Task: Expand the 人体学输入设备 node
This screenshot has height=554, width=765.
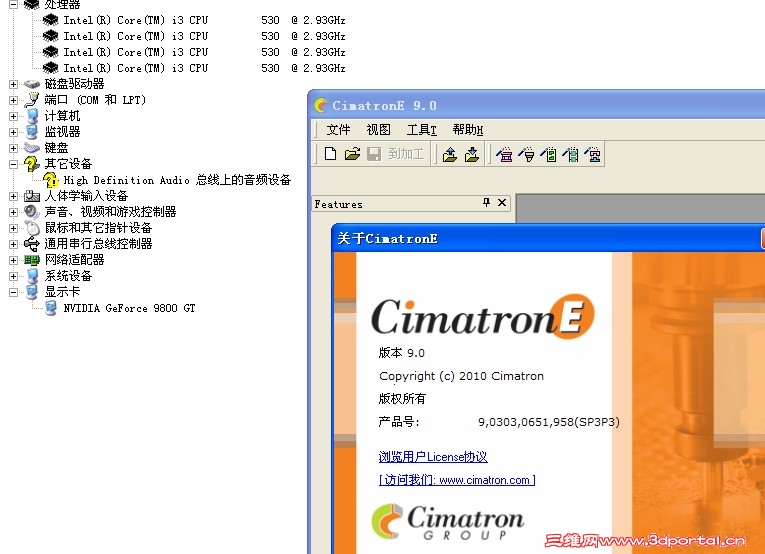Action: (x=14, y=196)
